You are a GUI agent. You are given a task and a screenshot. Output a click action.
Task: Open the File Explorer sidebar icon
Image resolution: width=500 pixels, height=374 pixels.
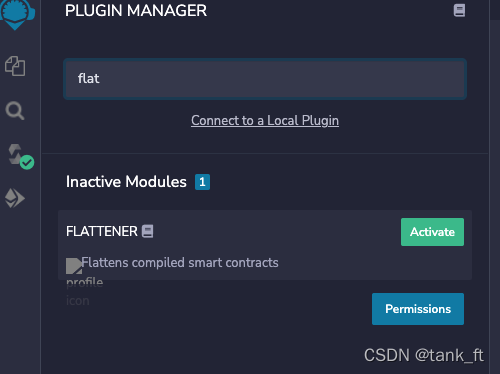coord(15,66)
